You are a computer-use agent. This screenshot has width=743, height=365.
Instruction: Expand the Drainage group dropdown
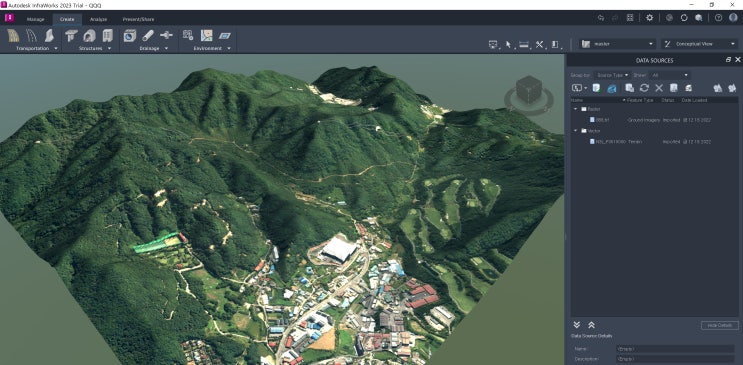pyautogui.click(x=166, y=48)
